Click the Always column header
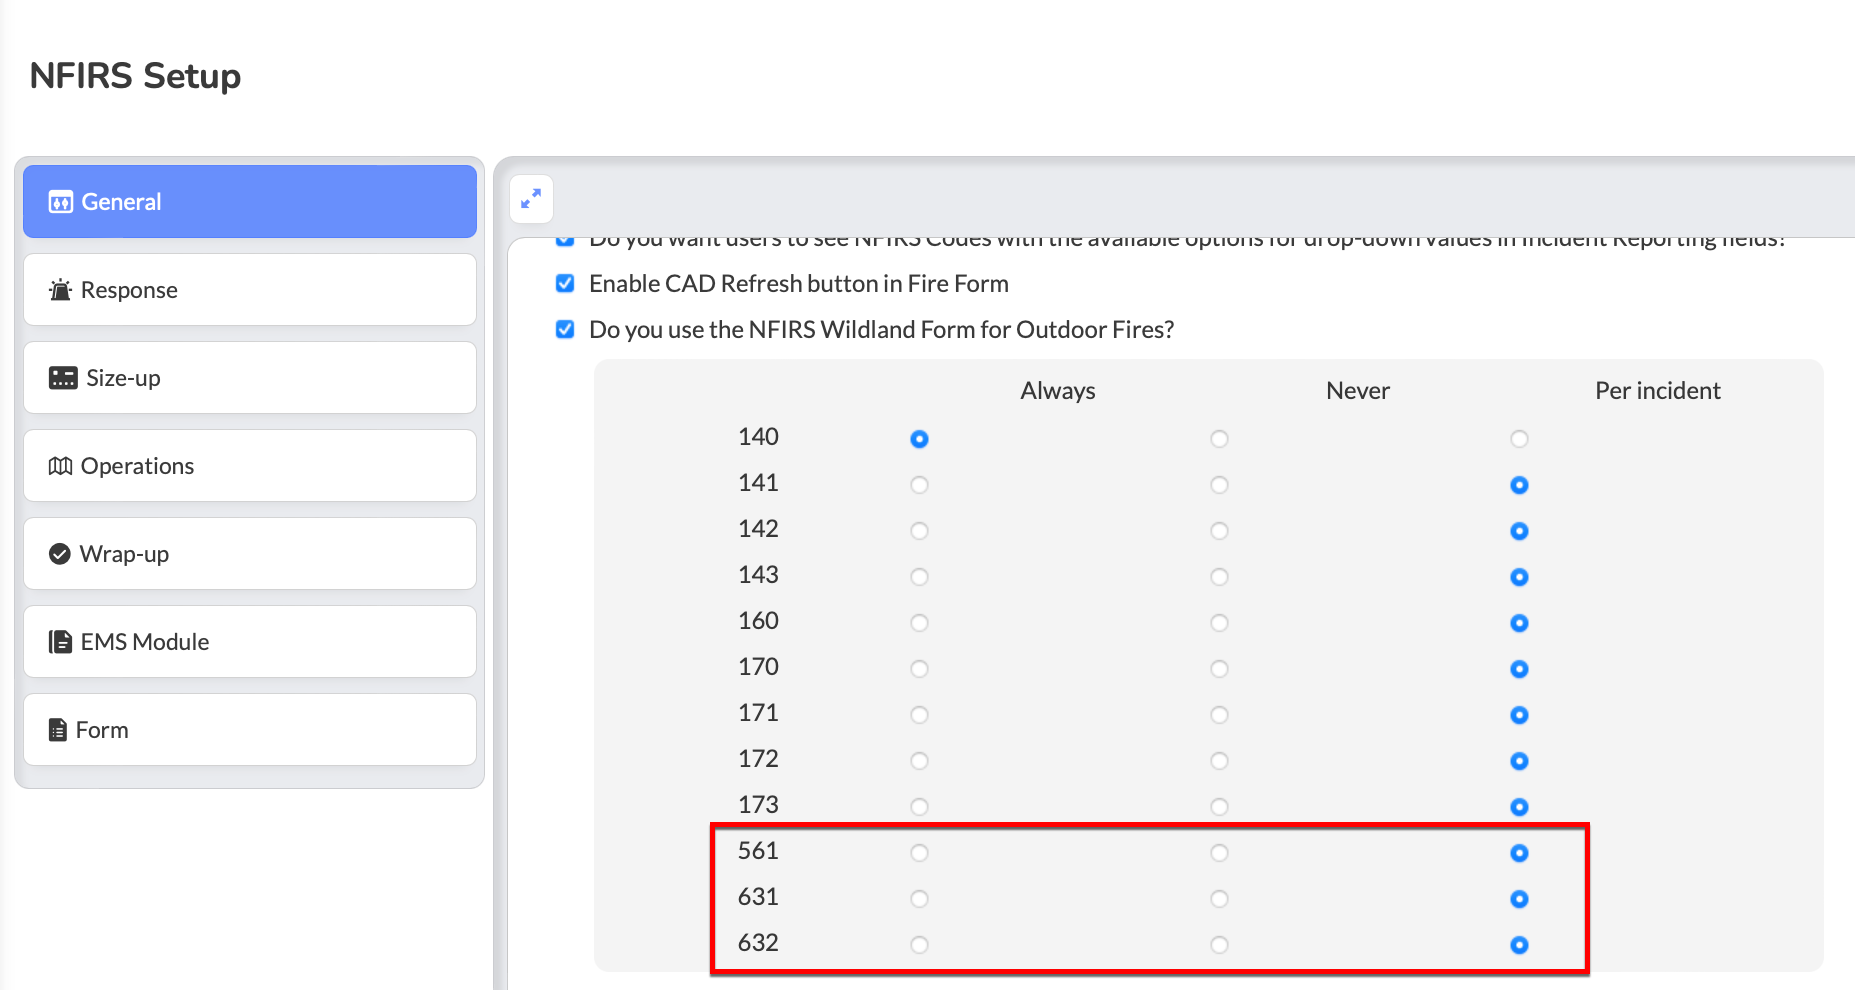1855x990 pixels. (1058, 391)
